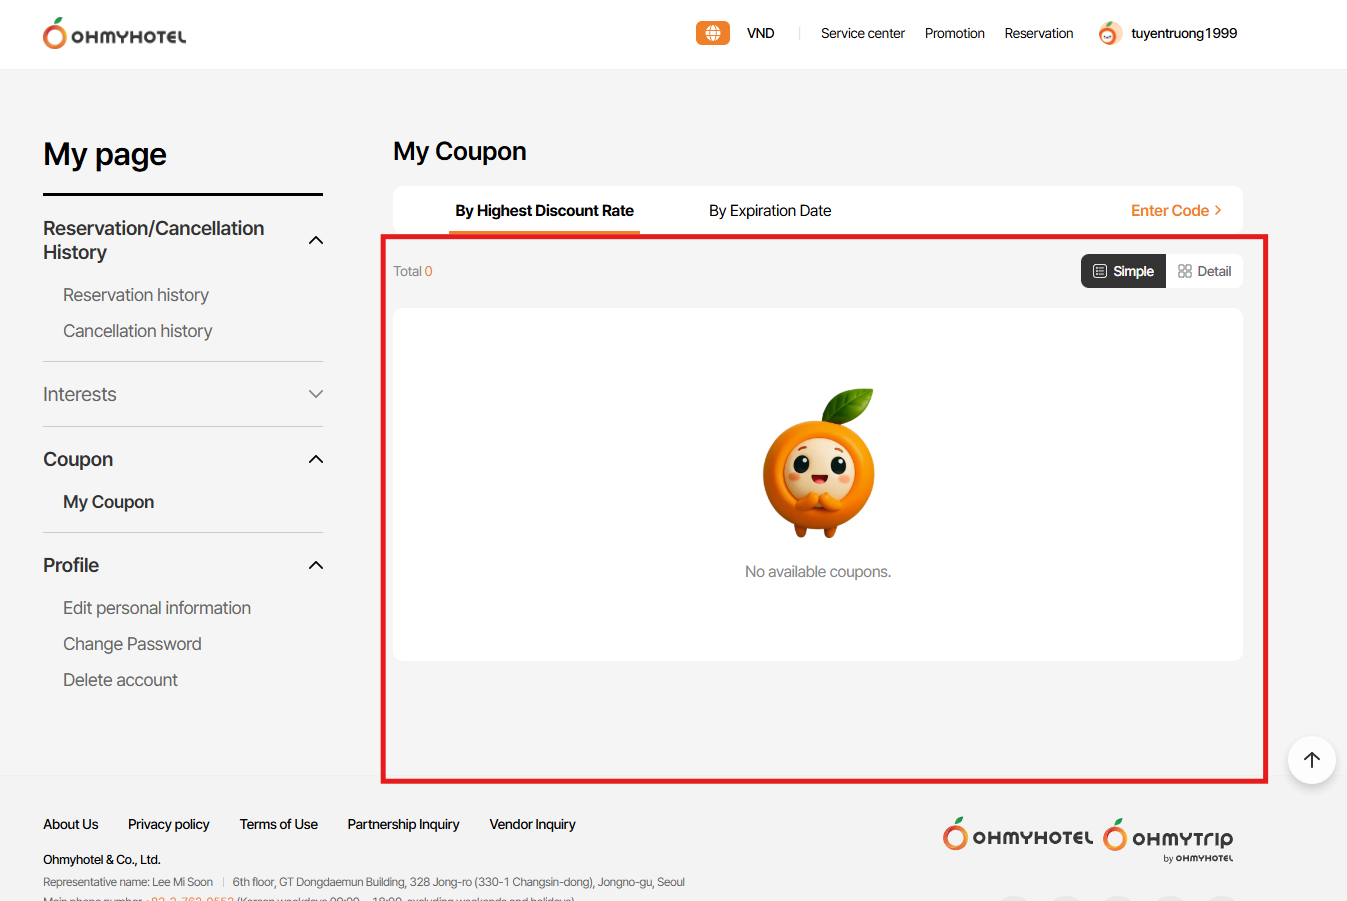Click the "My Coupon" main page heading
This screenshot has height=901, width=1347.
click(460, 151)
